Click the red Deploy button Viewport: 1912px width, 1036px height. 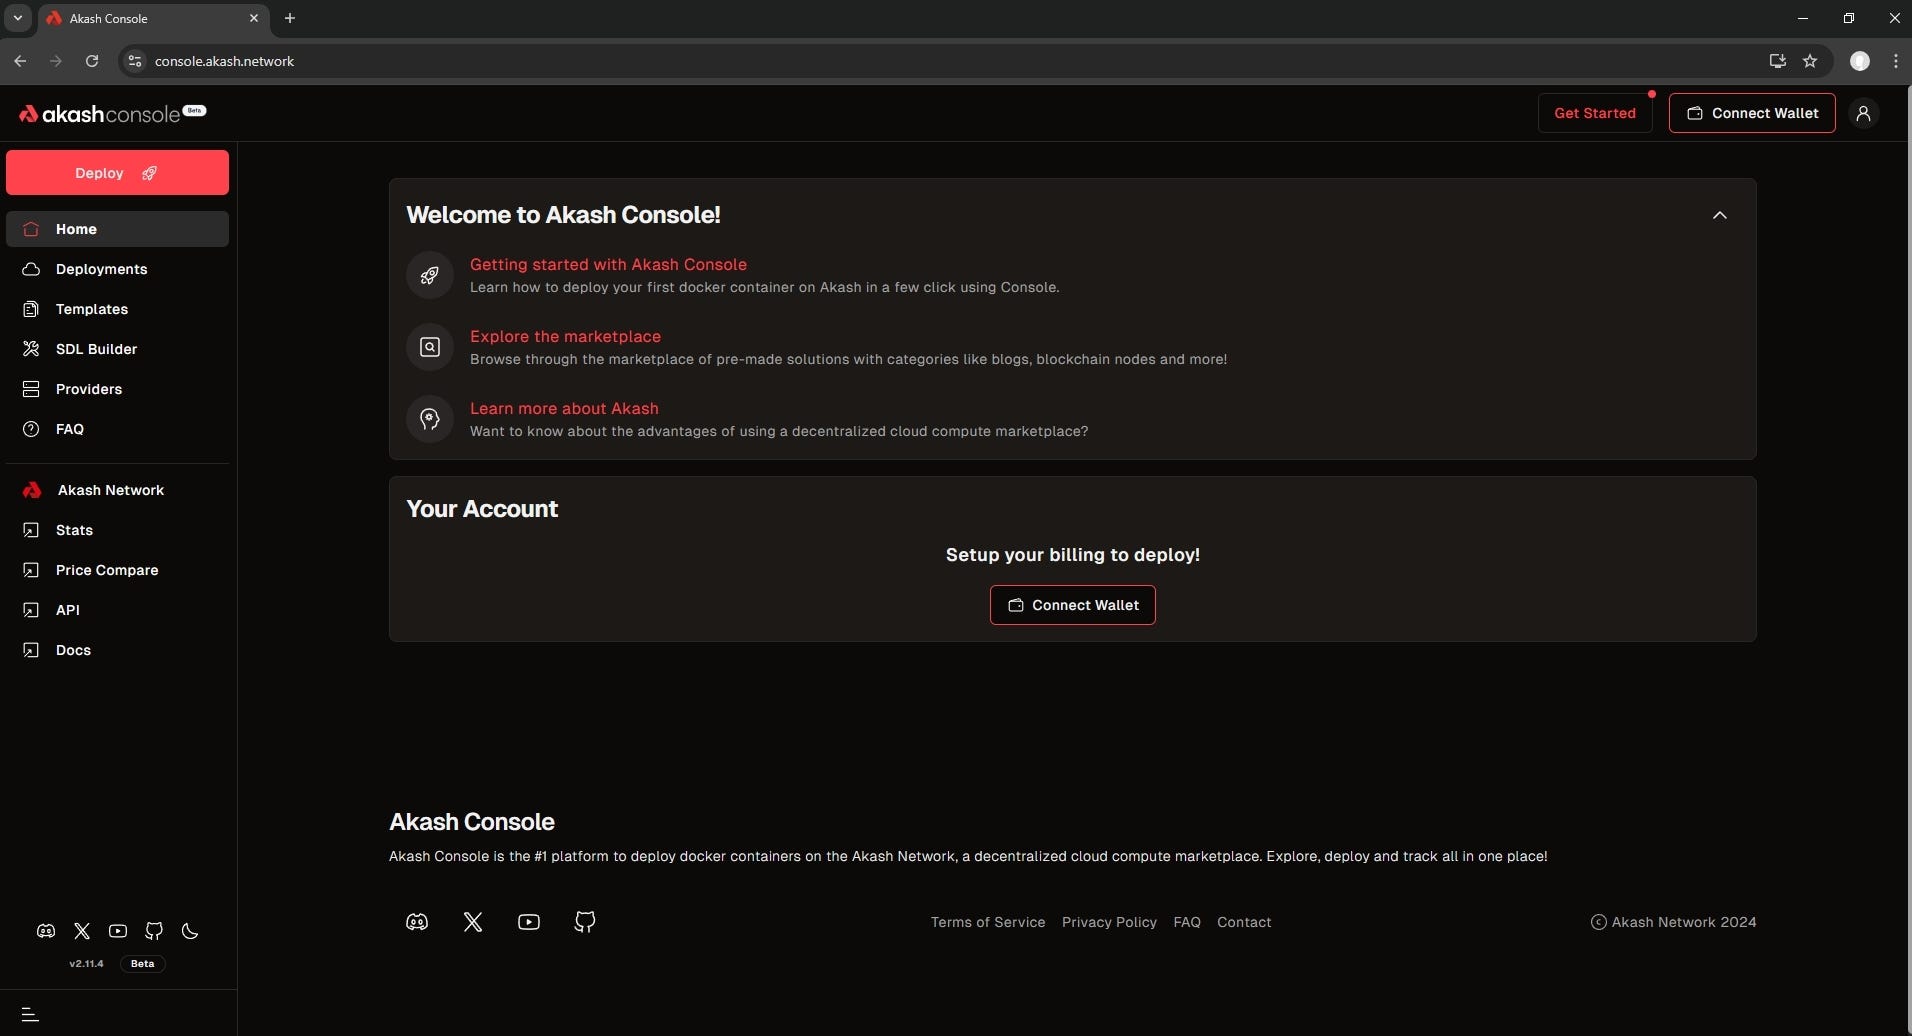(117, 173)
